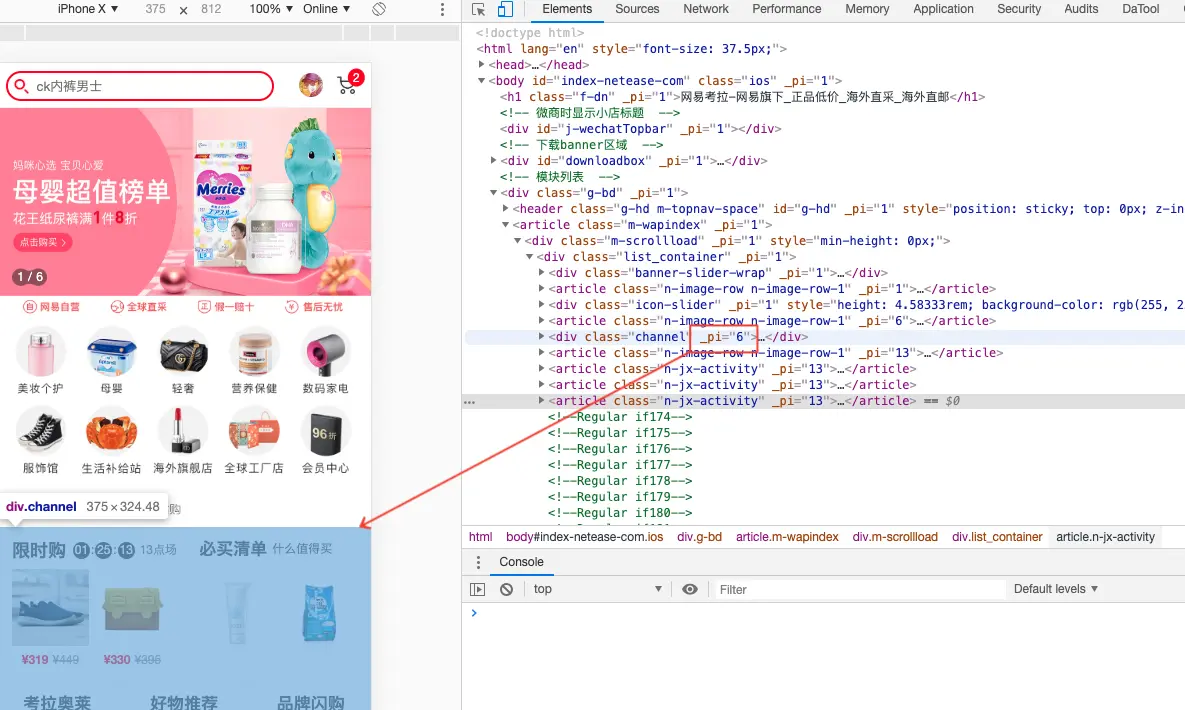1185x710 pixels.
Task: Click the 数码家电 category icon
Action: pyautogui.click(x=326, y=353)
